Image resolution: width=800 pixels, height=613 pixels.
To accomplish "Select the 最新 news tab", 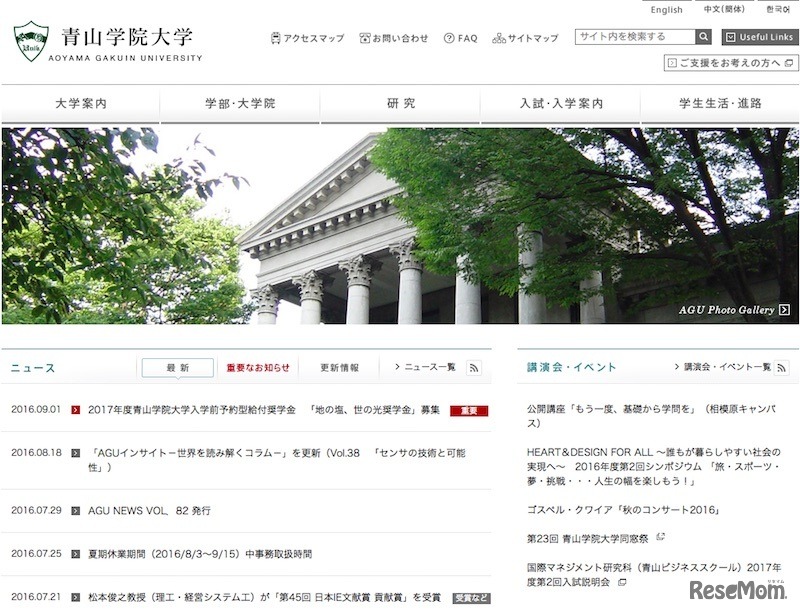I will click(x=178, y=368).
